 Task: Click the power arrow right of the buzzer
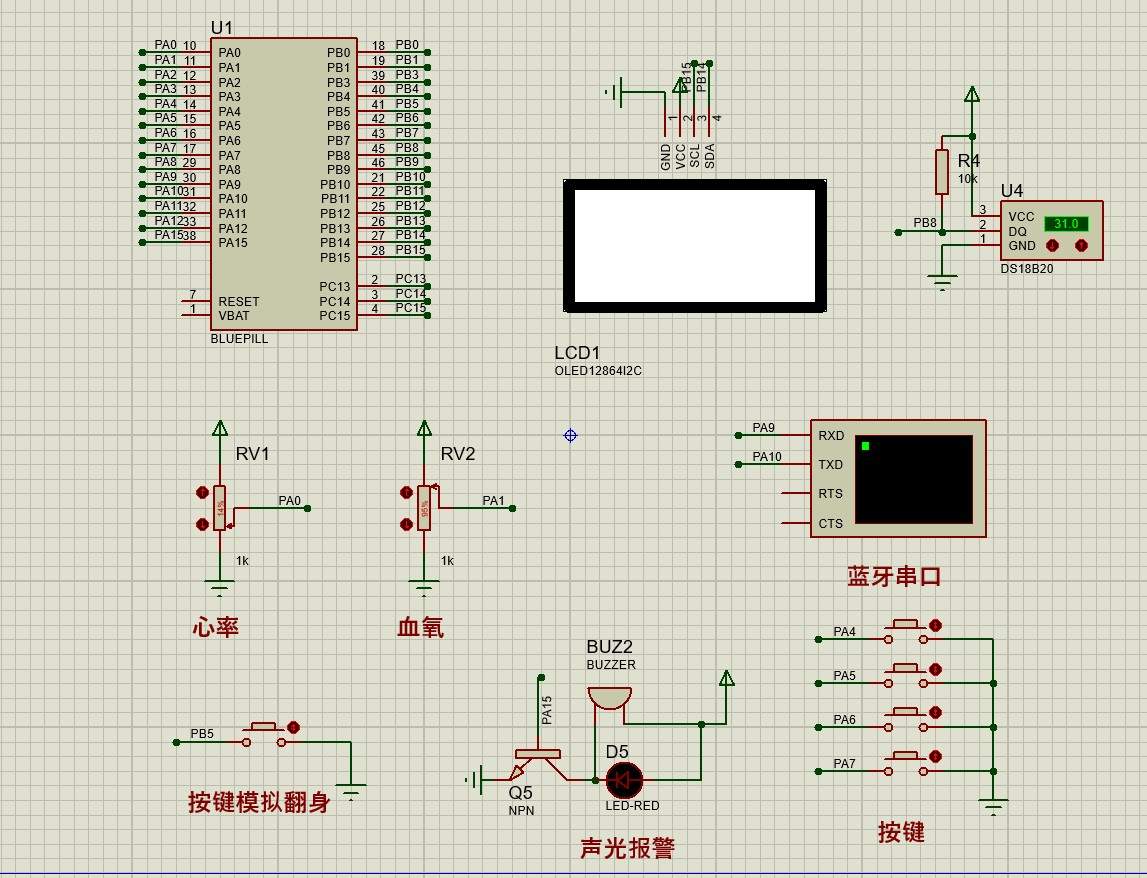(x=726, y=678)
